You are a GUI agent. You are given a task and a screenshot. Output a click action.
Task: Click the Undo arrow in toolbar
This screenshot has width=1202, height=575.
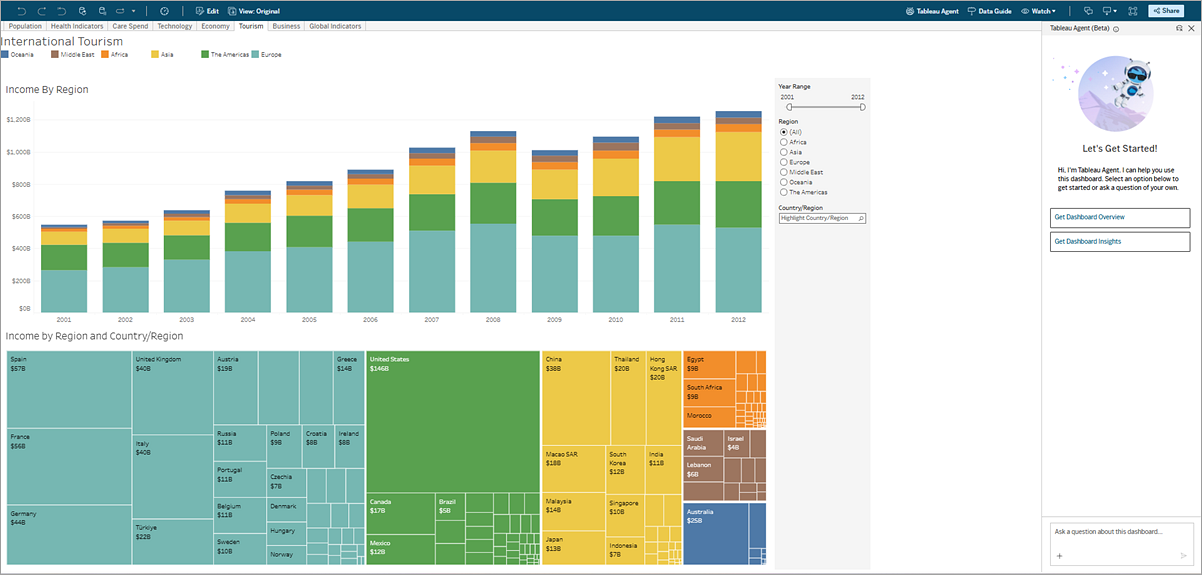point(22,10)
